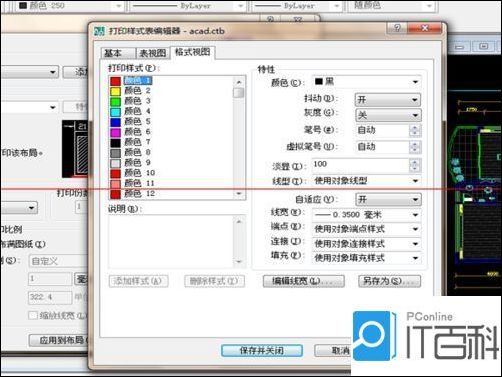Click the plot style list scroll-down arrow

pos(239,194)
